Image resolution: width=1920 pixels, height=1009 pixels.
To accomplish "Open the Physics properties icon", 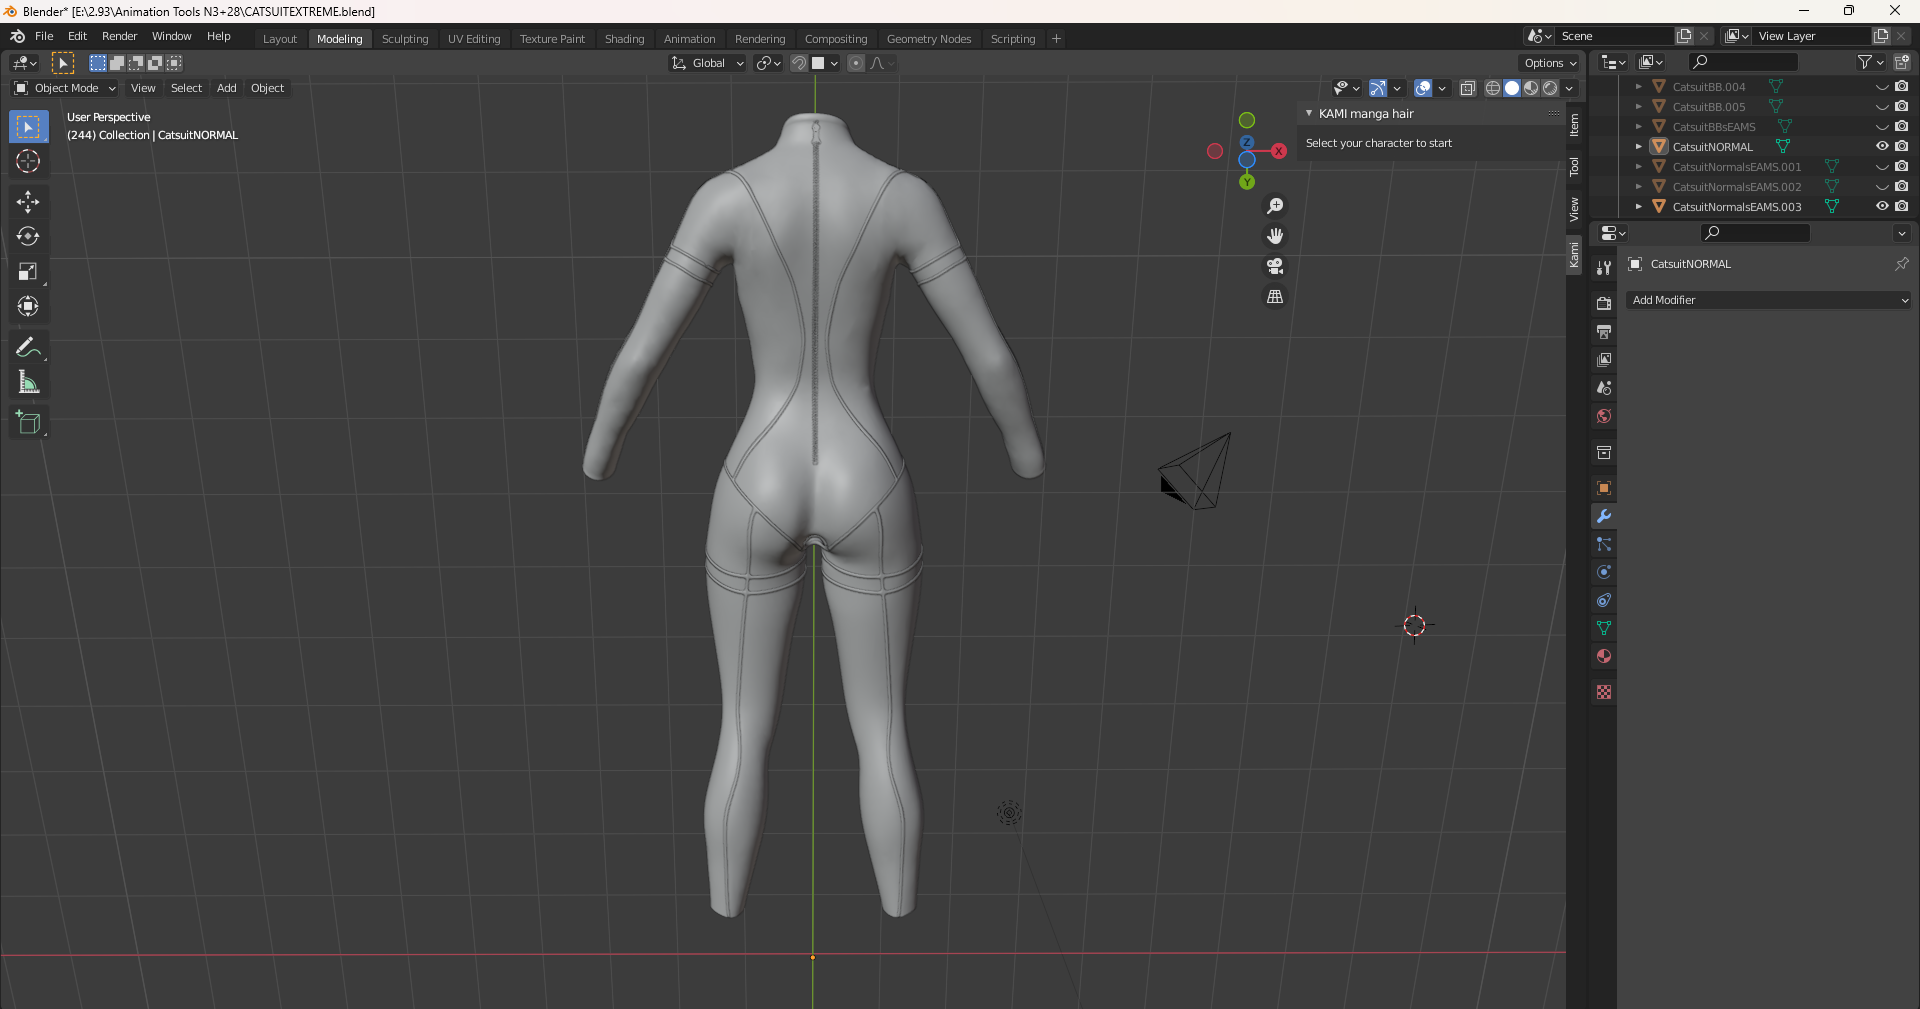I will pos(1604,572).
